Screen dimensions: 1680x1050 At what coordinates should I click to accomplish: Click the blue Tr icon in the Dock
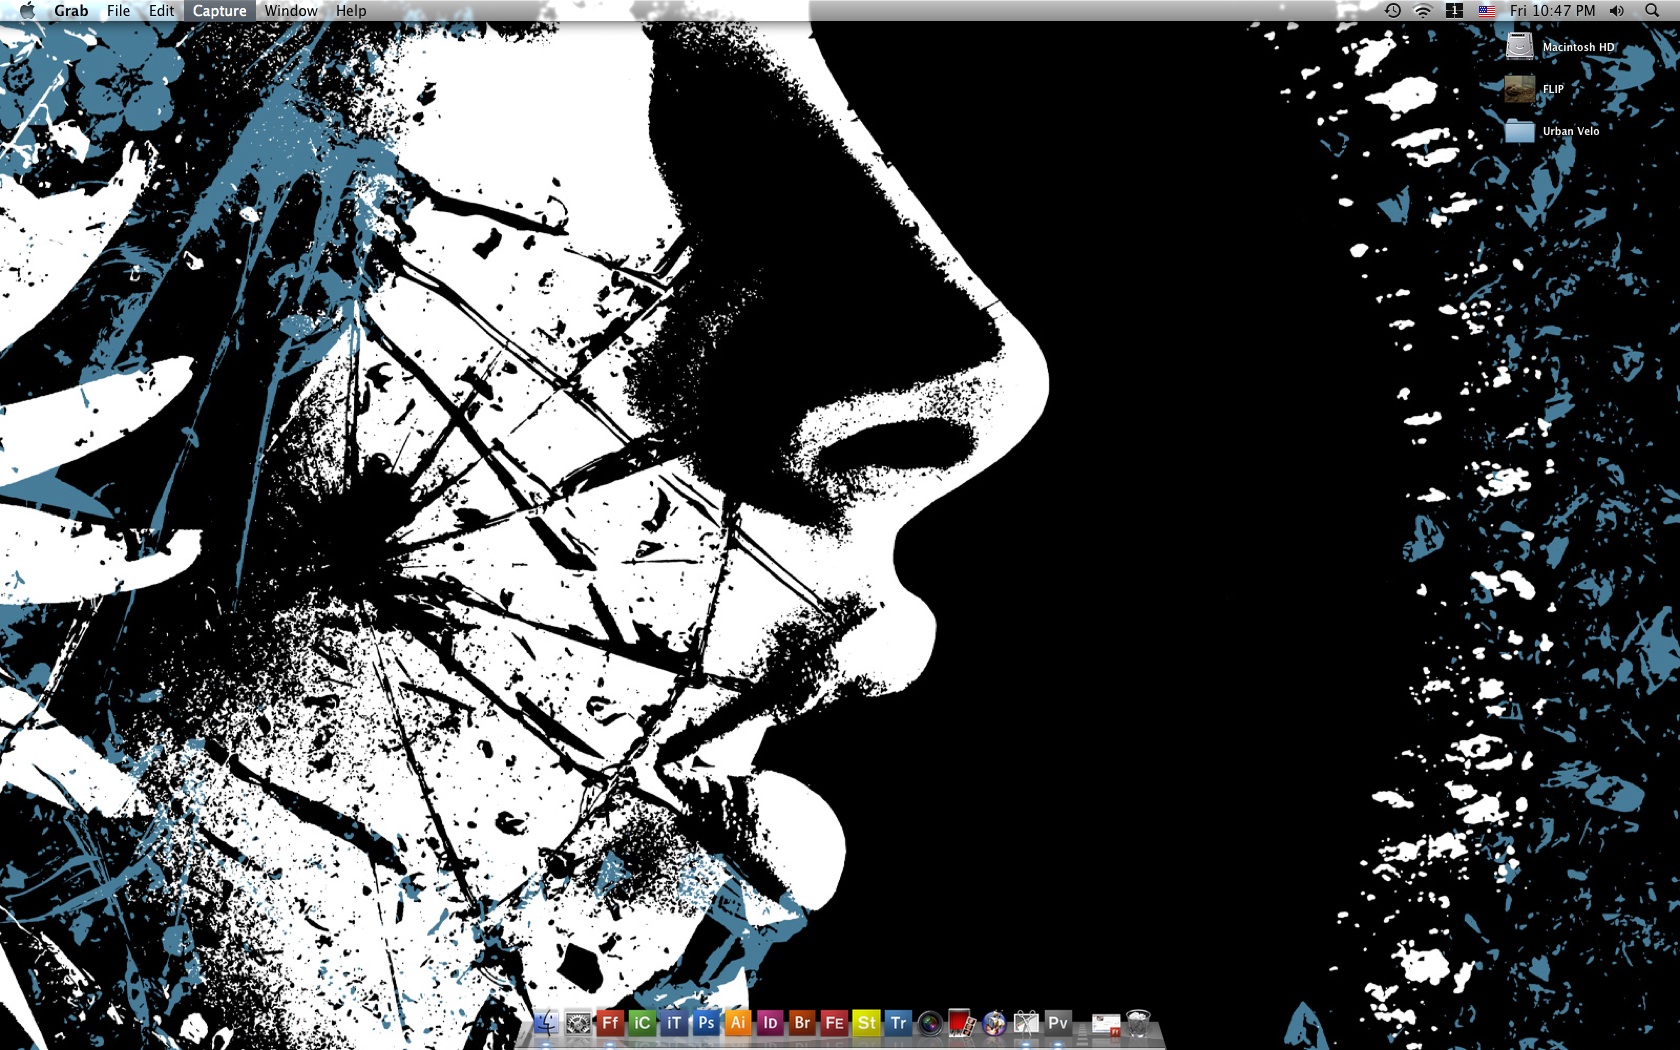tap(898, 1022)
